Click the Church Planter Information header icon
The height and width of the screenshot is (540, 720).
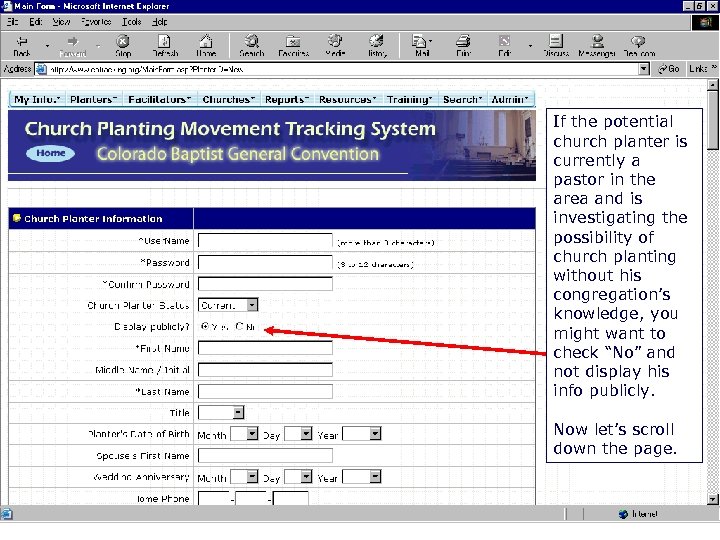tap(17, 218)
